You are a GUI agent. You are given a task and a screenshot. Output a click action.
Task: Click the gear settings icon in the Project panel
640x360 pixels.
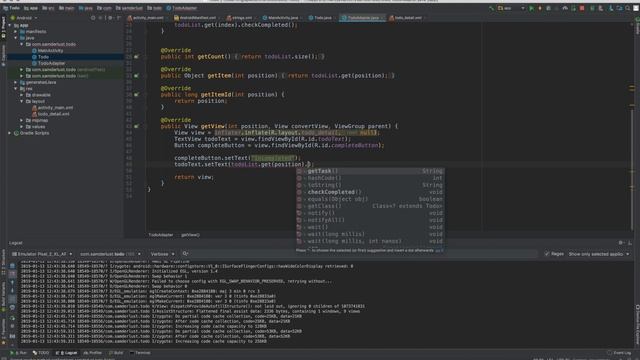[110, 18]
